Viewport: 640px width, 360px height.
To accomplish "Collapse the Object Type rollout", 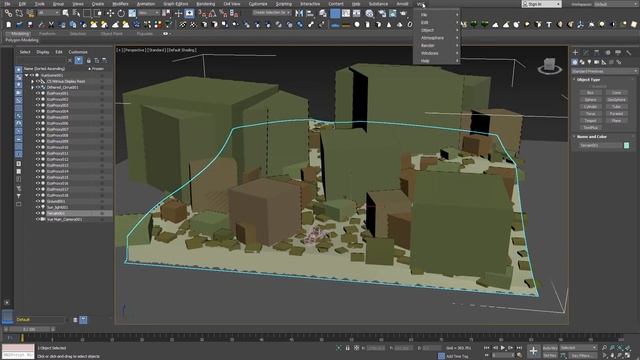I will 588,80.
